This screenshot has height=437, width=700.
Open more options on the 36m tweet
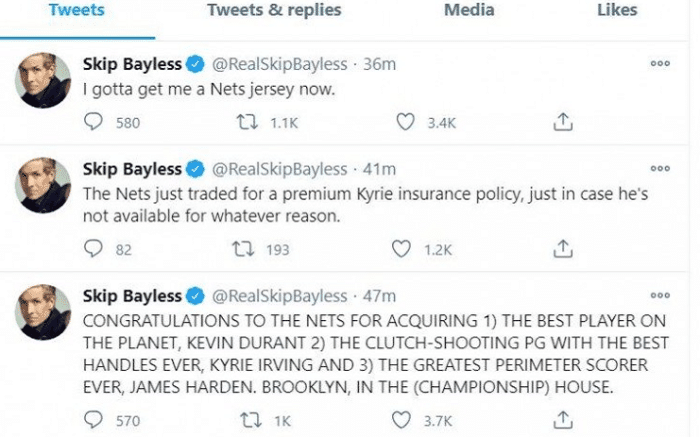[659, 62]
